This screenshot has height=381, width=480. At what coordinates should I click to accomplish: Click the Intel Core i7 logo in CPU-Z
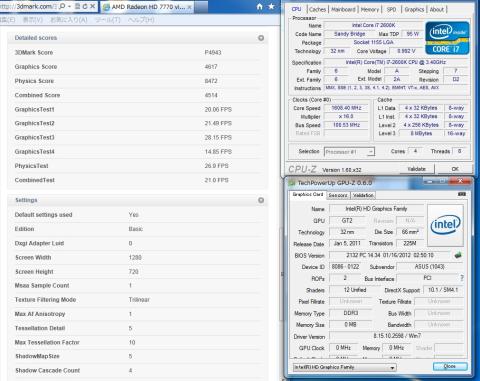[x=447, y=38]
